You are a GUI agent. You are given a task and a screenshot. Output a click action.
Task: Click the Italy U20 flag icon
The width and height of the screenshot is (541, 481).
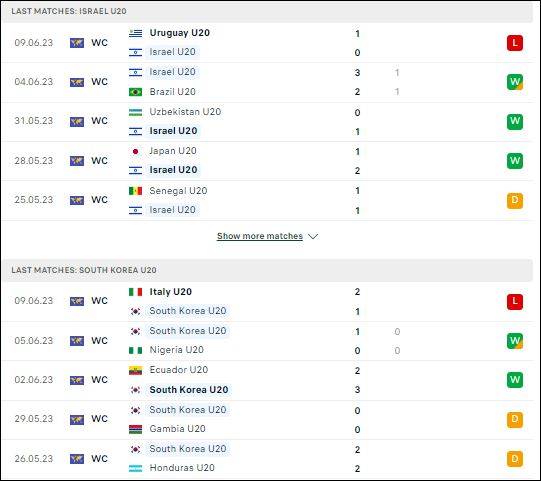135,292
